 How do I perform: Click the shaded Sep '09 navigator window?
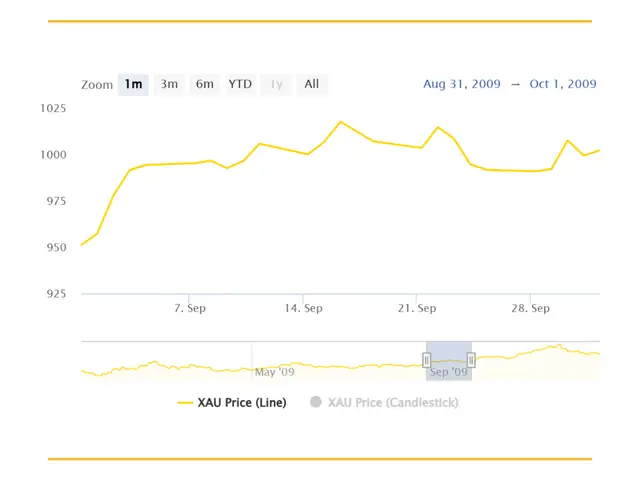point(449,361)
